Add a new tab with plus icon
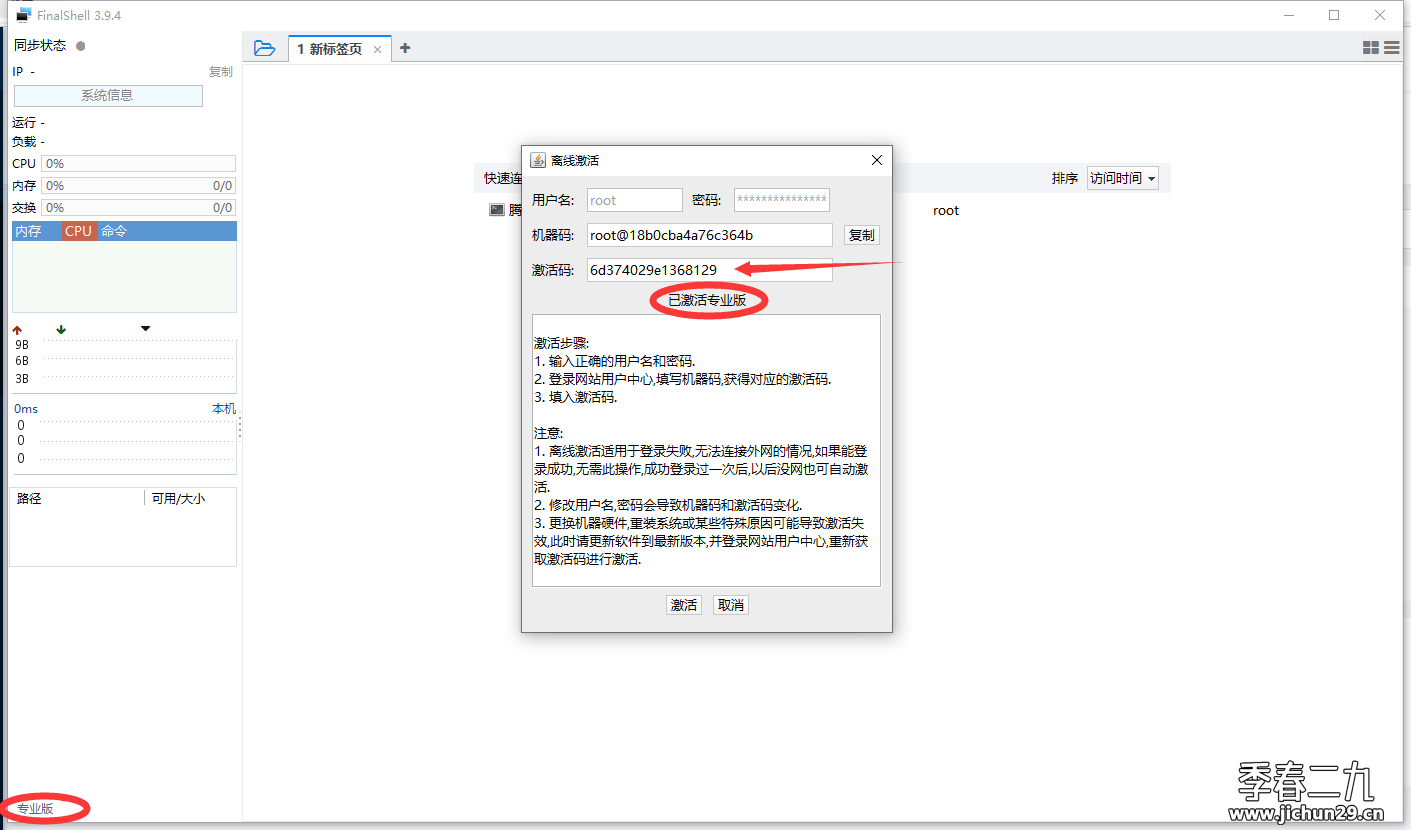Image resolution: width=1411 pixels, height=830 pixels. pos(405,48)
